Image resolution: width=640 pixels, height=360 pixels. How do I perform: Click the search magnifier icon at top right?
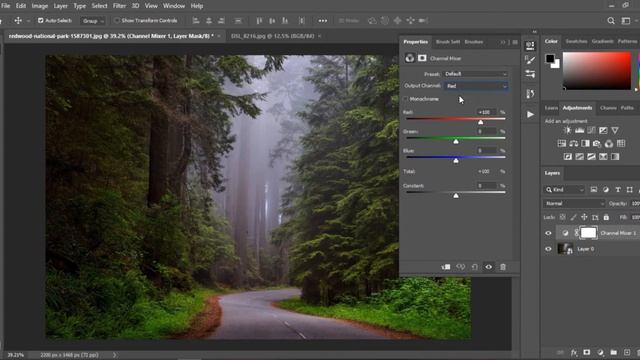point(611,20)
